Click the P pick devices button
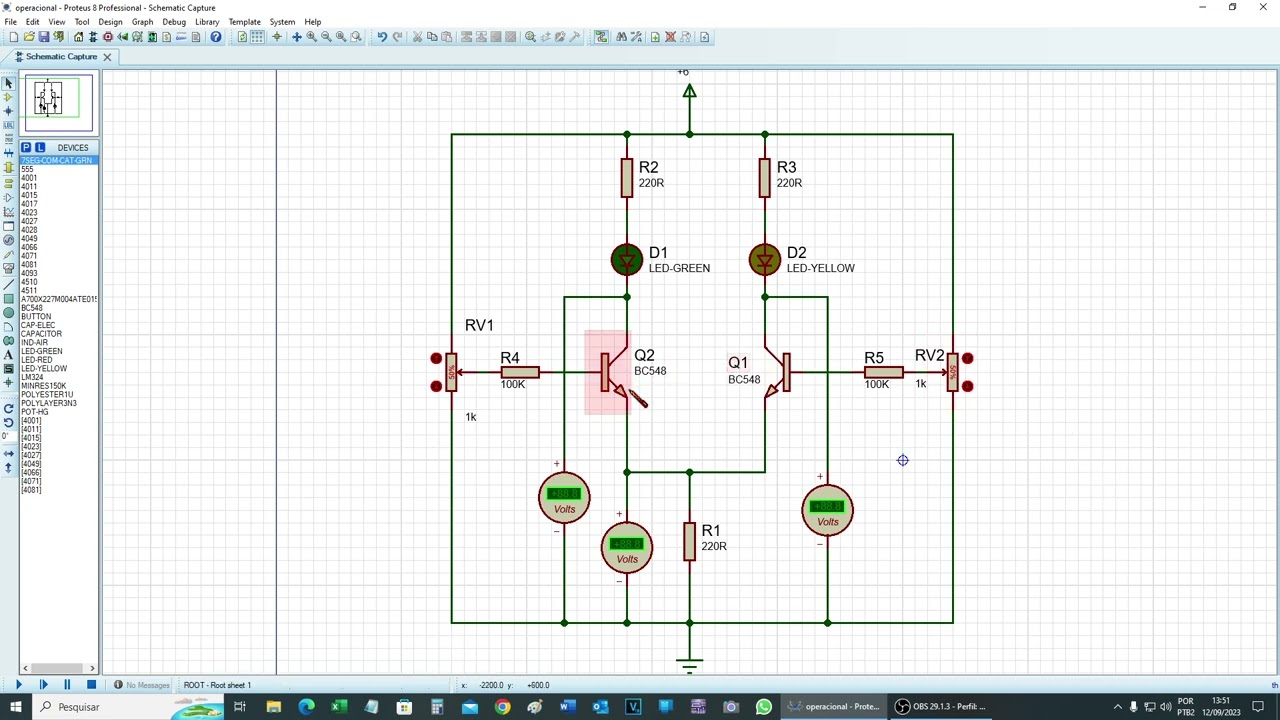1280x720 pixels. click(x=26, y=147)
